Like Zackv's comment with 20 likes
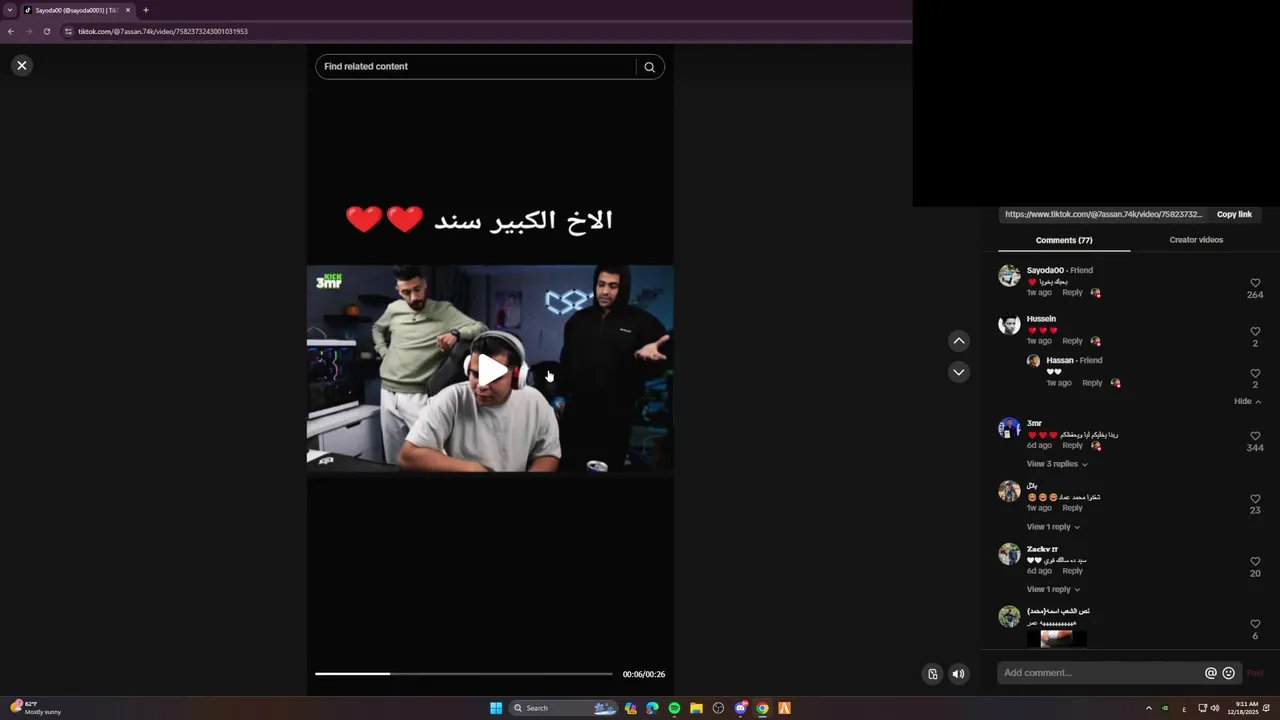This screenshot has height=720, width=1280. [1255, 561]
